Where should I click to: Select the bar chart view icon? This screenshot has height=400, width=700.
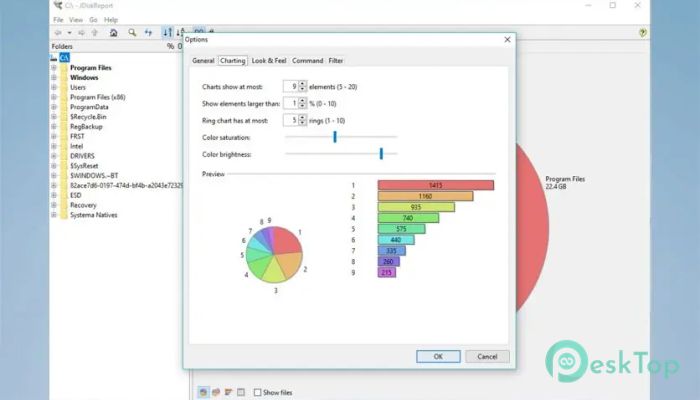228,392
